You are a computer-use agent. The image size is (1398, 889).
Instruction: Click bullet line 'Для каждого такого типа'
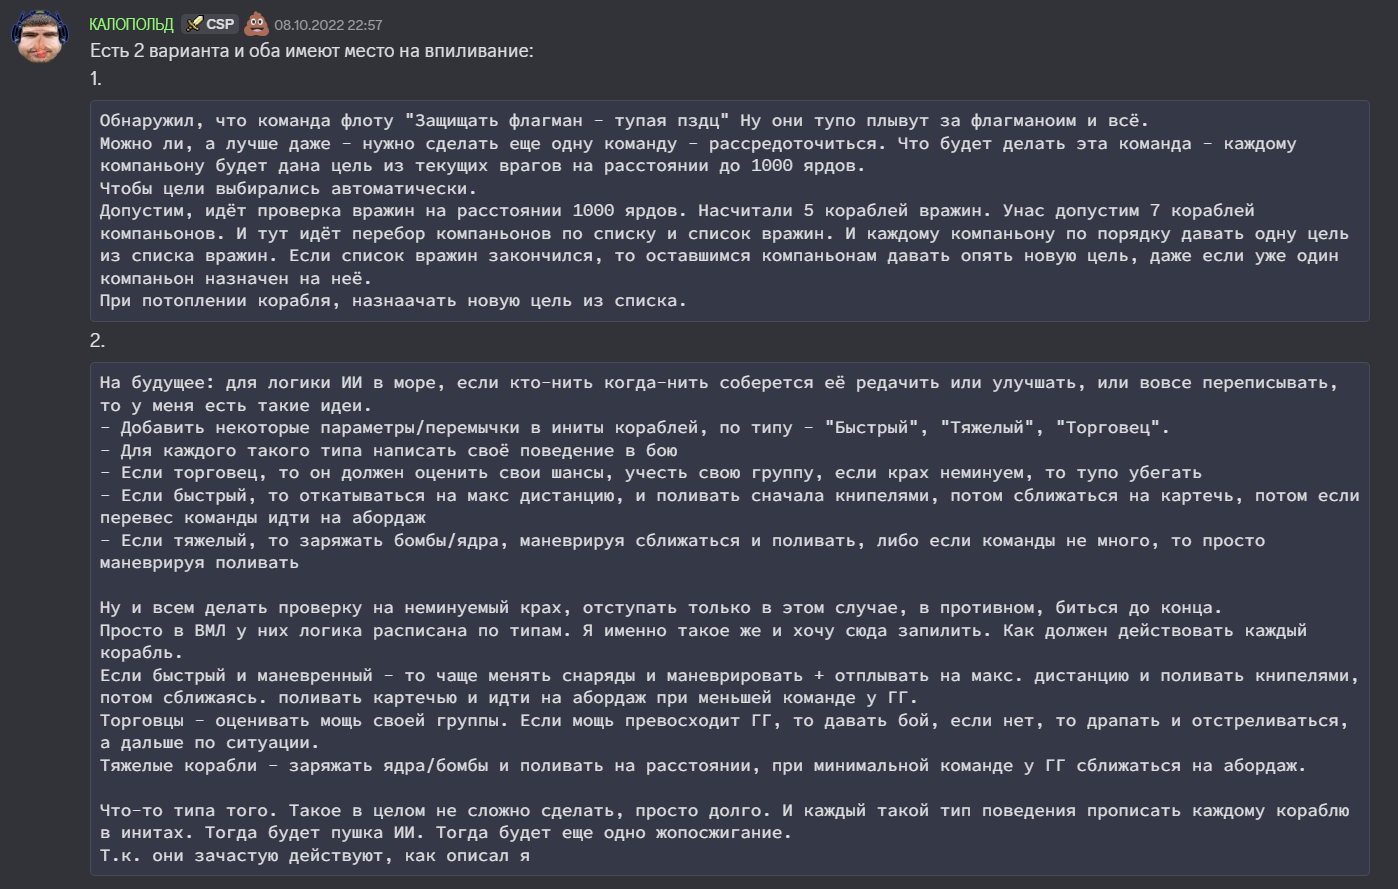point(389,450)
